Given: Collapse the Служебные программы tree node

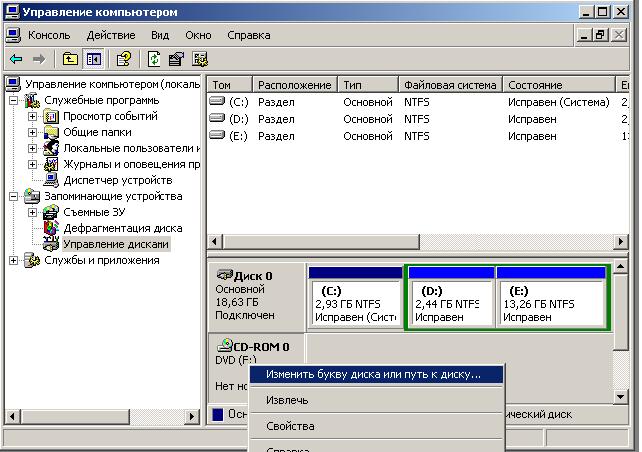Looking at the screenshot, I should [14, 100].
